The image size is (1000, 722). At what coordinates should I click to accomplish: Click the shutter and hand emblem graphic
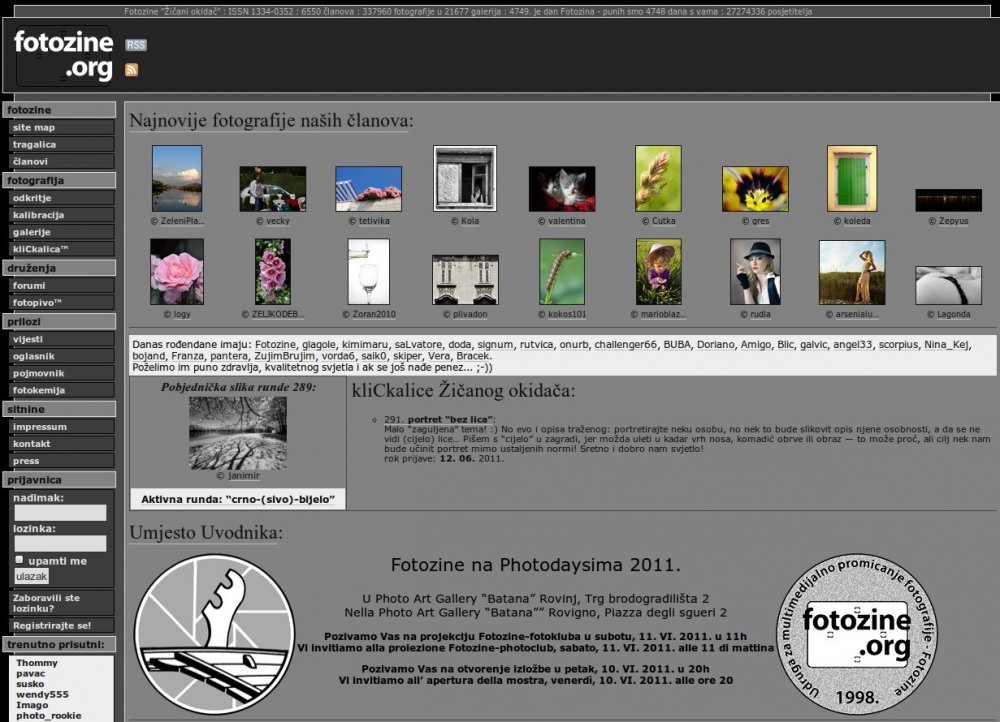tap(214, 634)
